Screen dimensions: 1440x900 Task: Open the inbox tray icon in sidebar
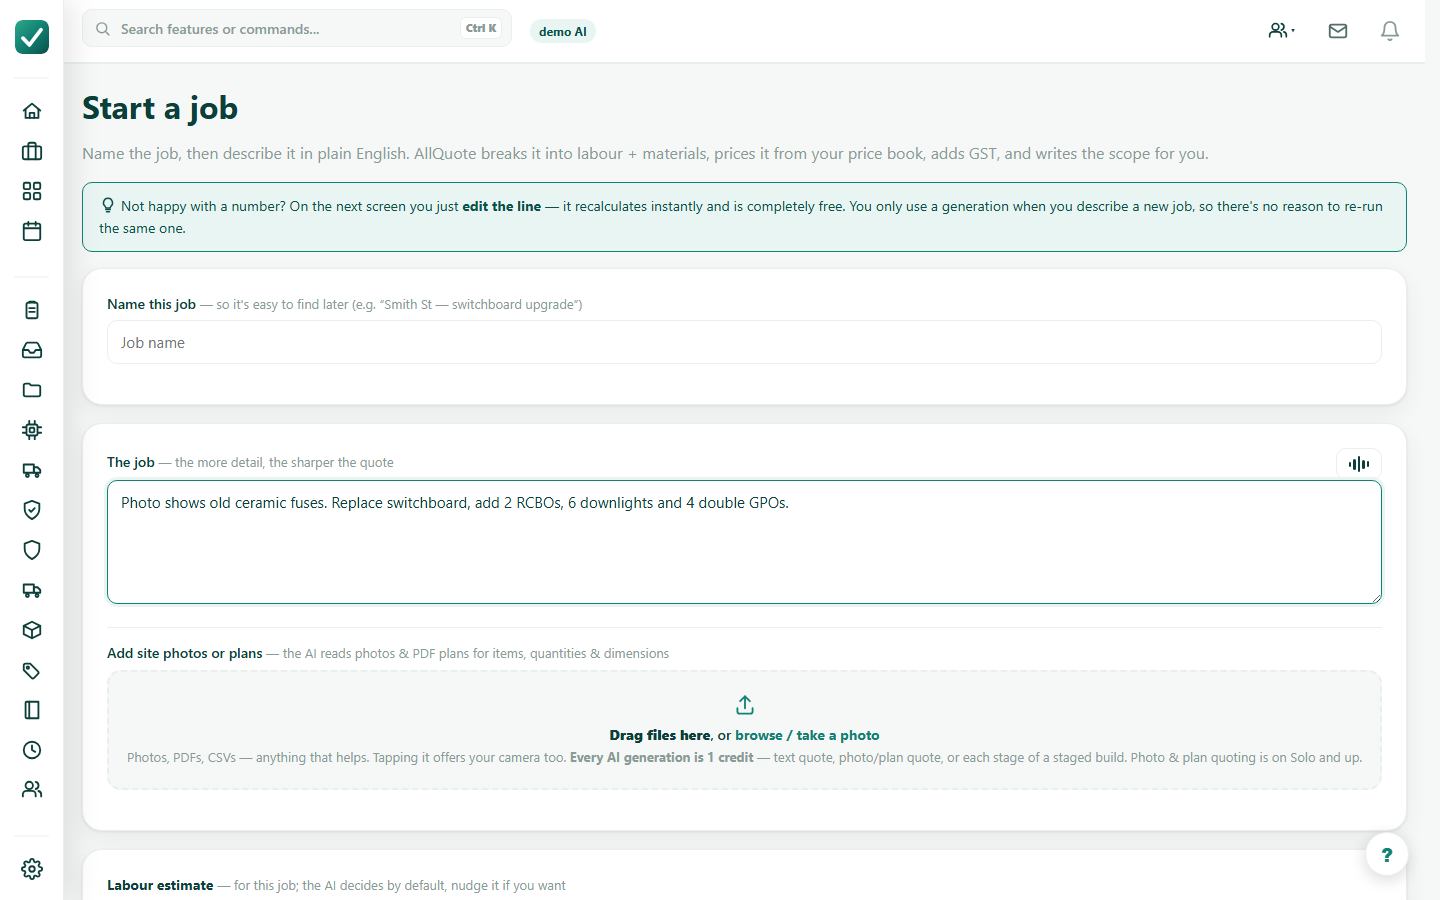[x=32, y=350]
